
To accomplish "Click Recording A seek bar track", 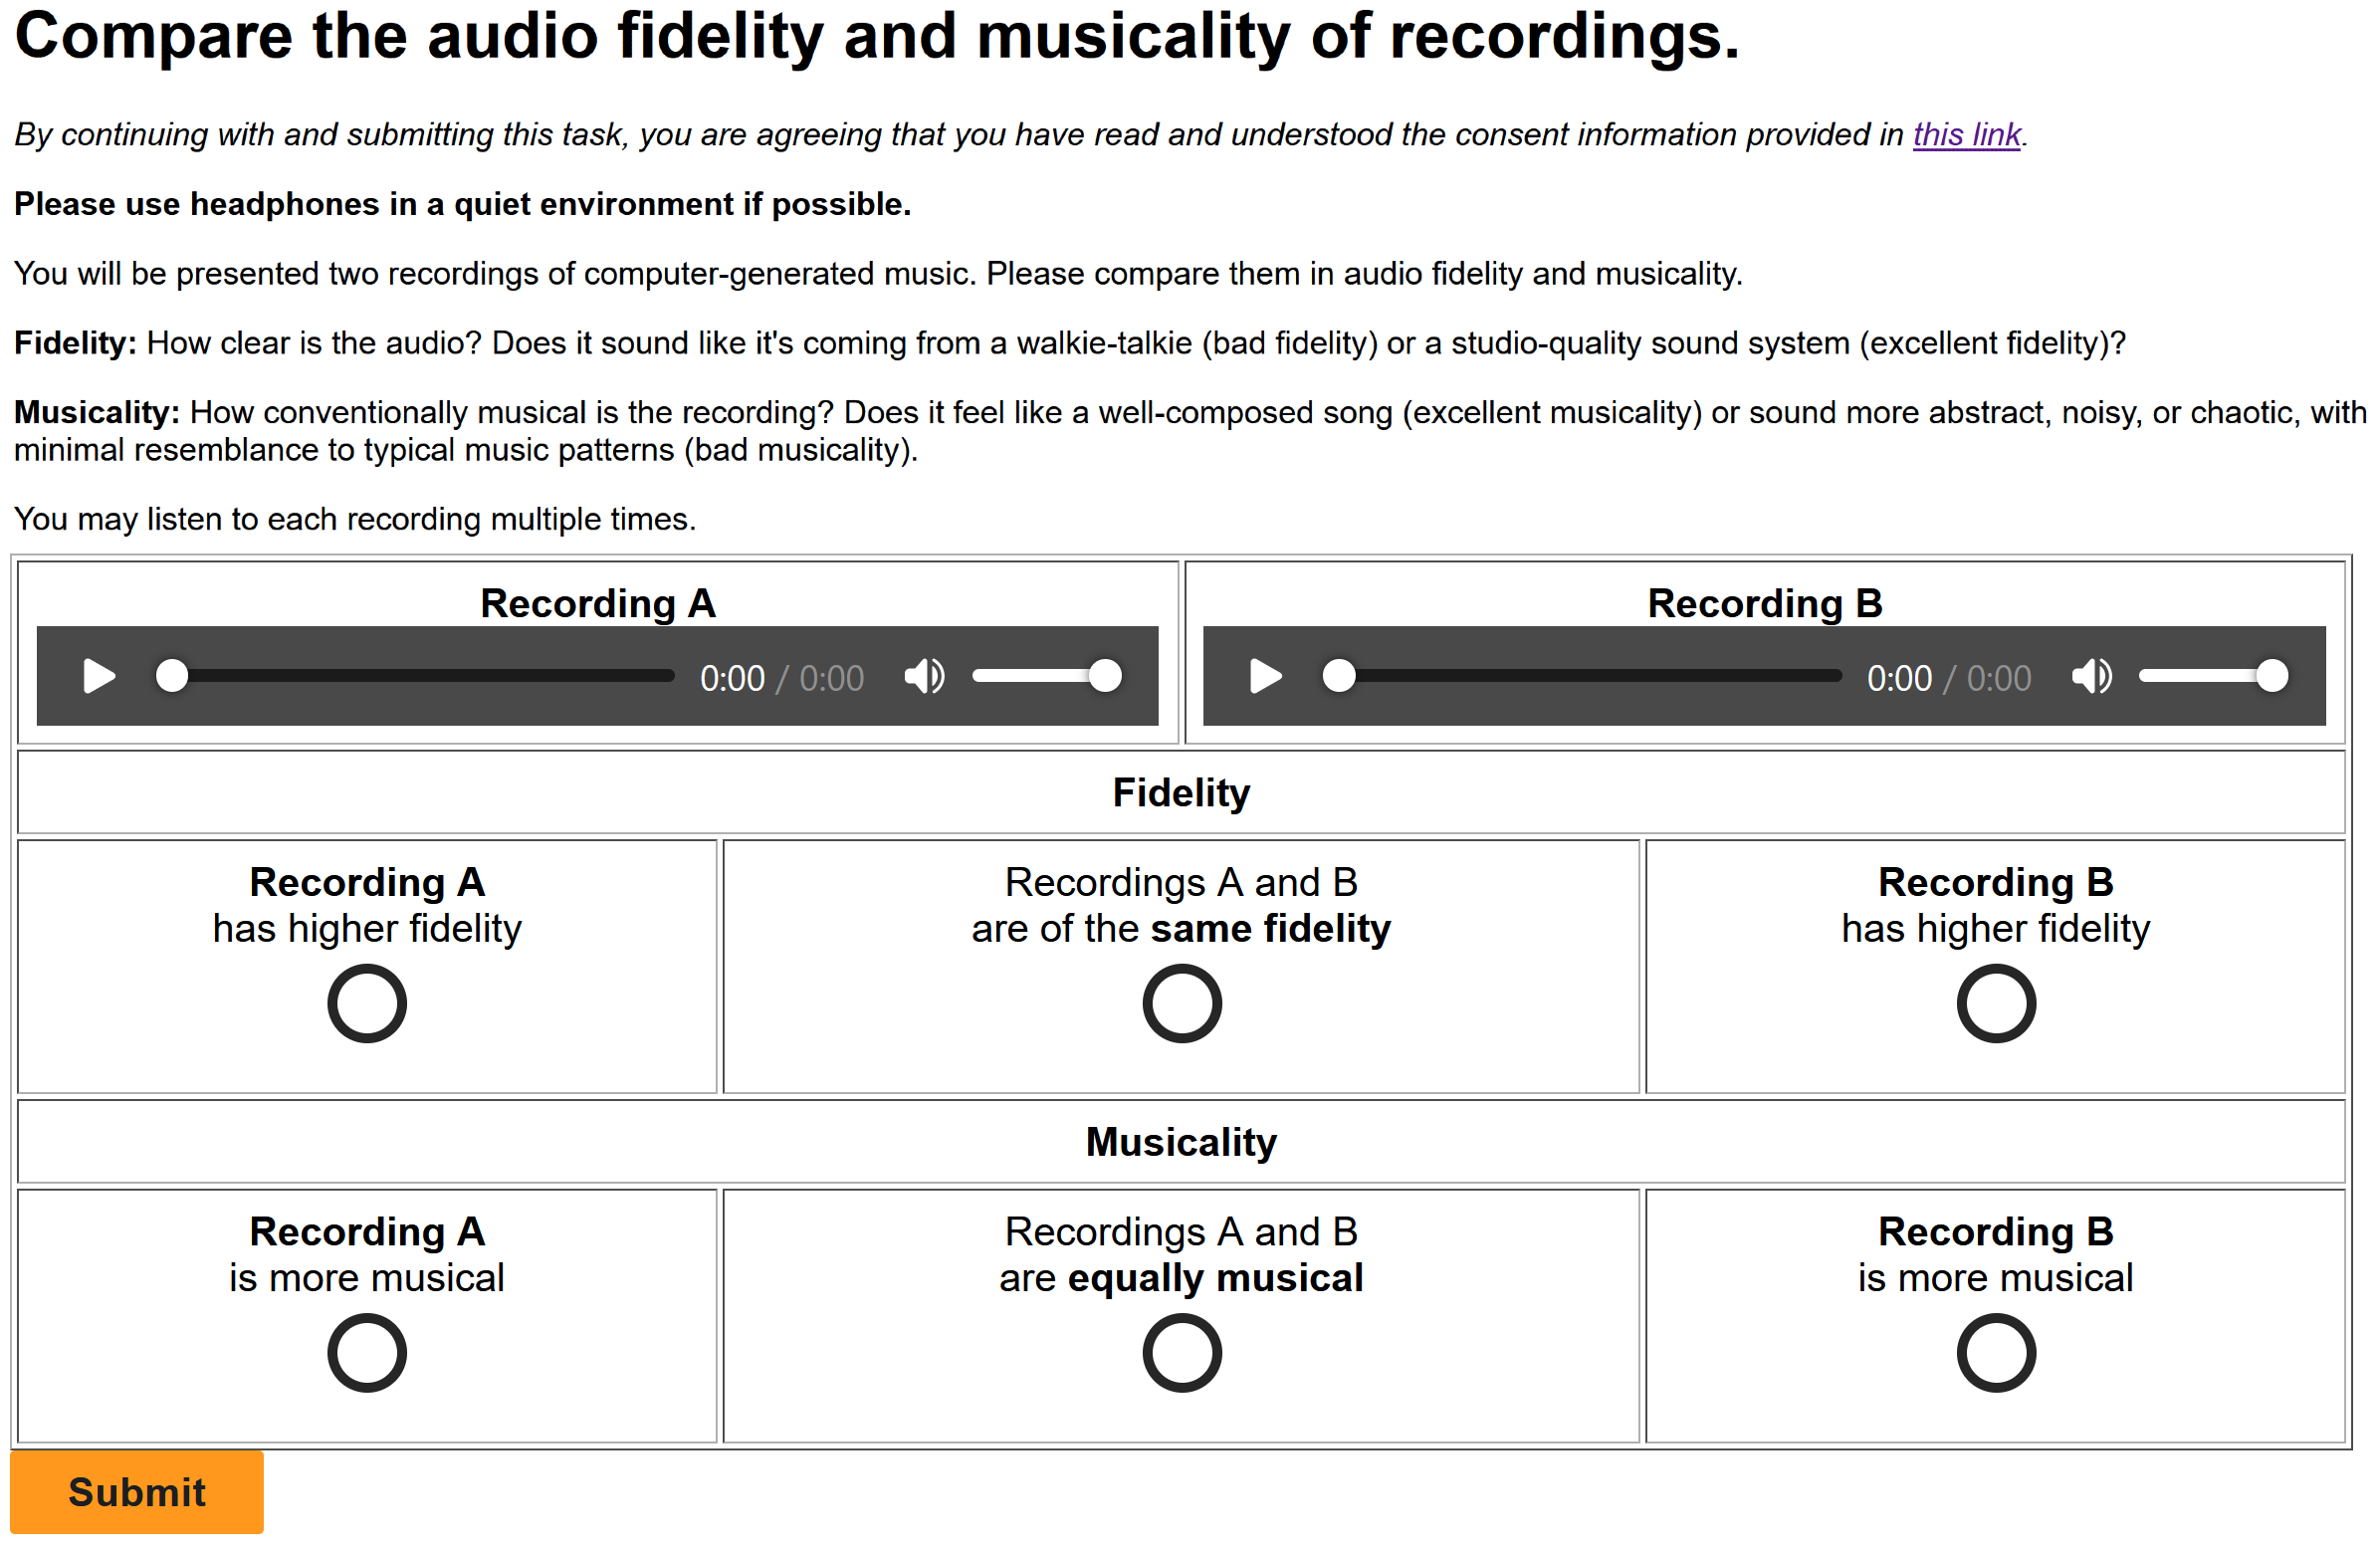I will click(430, 677).
